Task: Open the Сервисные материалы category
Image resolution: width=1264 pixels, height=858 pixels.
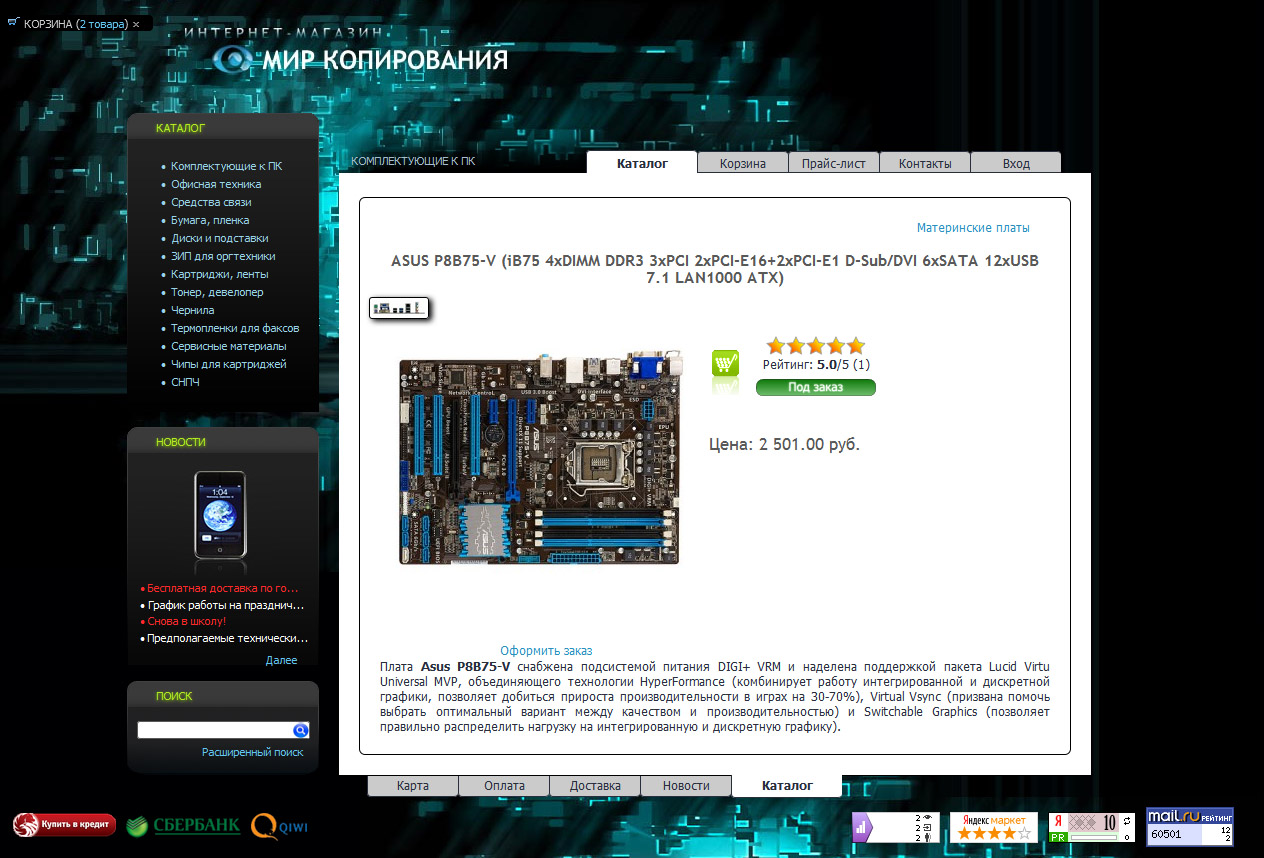Action: point(228,346)
